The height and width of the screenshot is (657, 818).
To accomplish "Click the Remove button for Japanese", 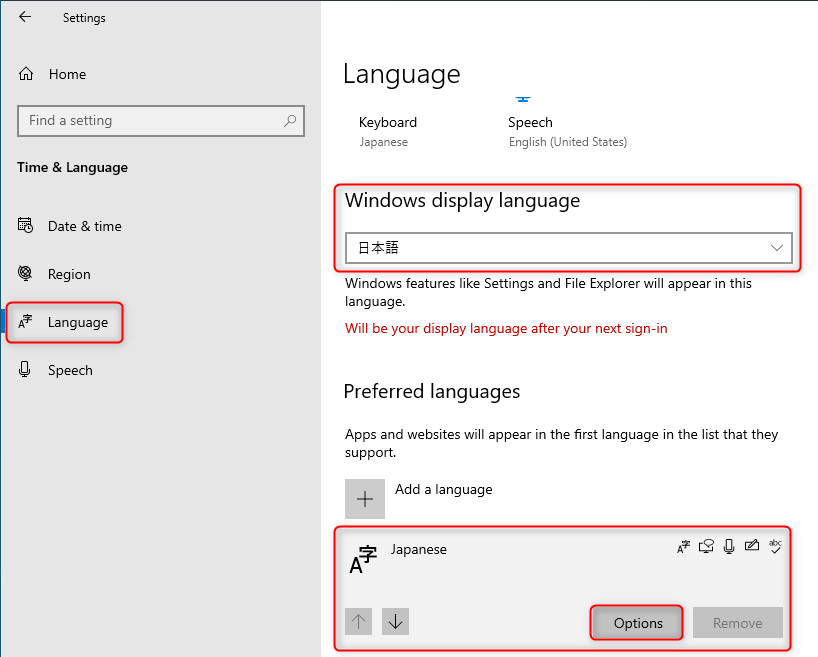I will tap(737, 623).
